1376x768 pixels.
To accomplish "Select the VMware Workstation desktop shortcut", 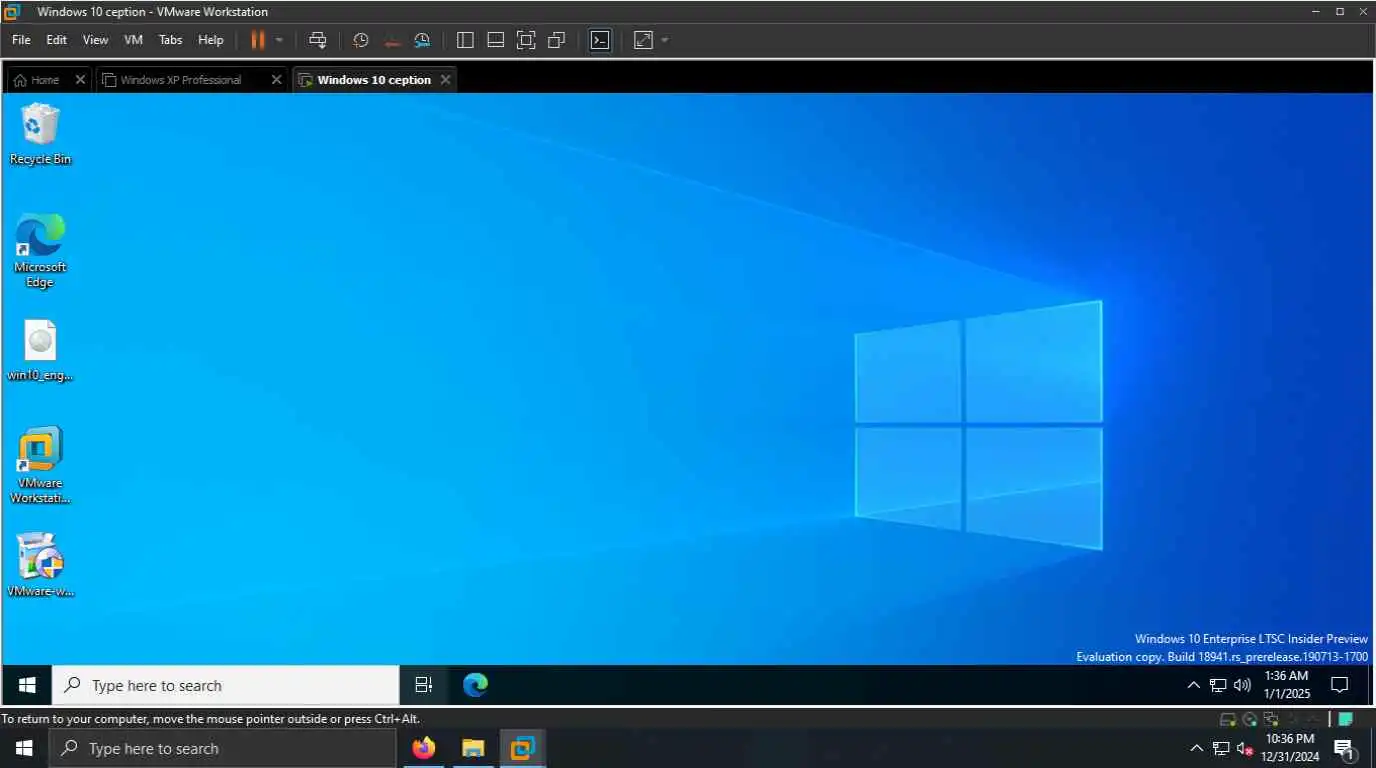I will [x=40, y=465].
